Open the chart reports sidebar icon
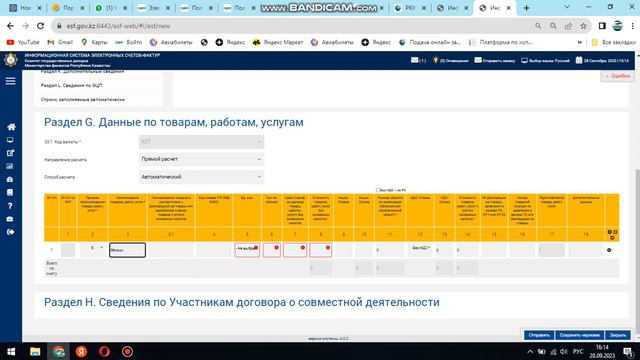Viewport: 640px width, 360px height. pos(10,166)
